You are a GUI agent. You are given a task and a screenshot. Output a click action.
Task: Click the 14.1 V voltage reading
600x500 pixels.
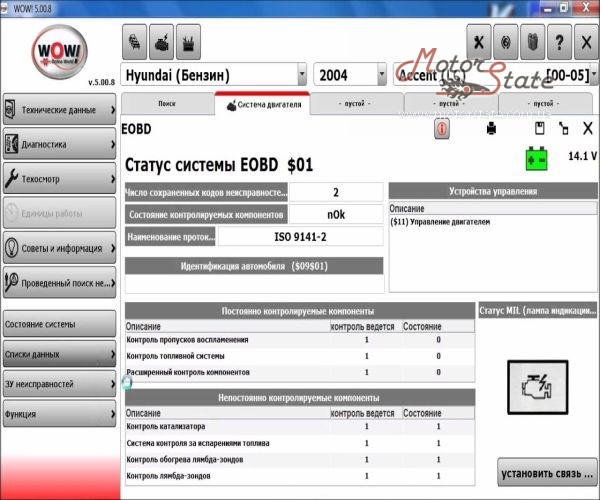(x=582, y=156)
